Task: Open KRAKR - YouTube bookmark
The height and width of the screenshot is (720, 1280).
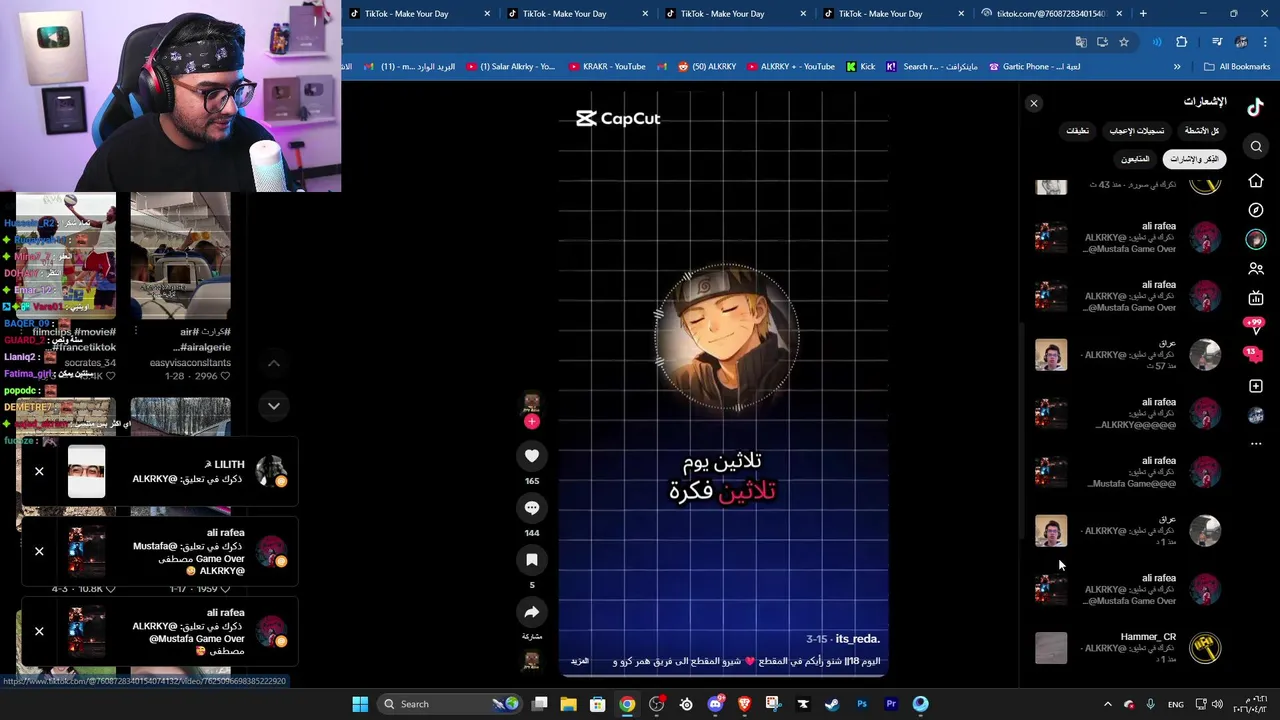Action: click(607, 67)
